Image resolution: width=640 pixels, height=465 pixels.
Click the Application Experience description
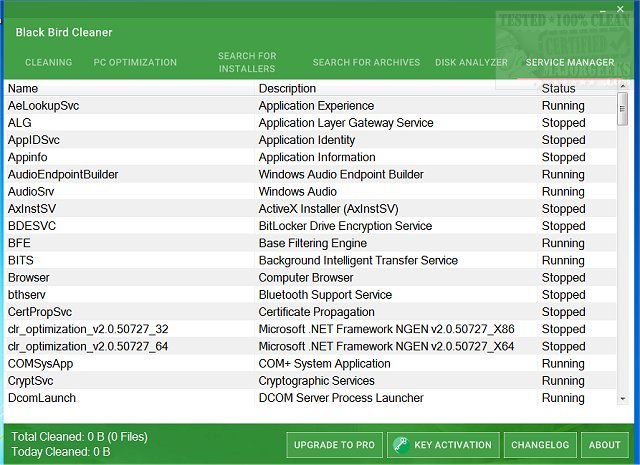(x=316, y=105)
